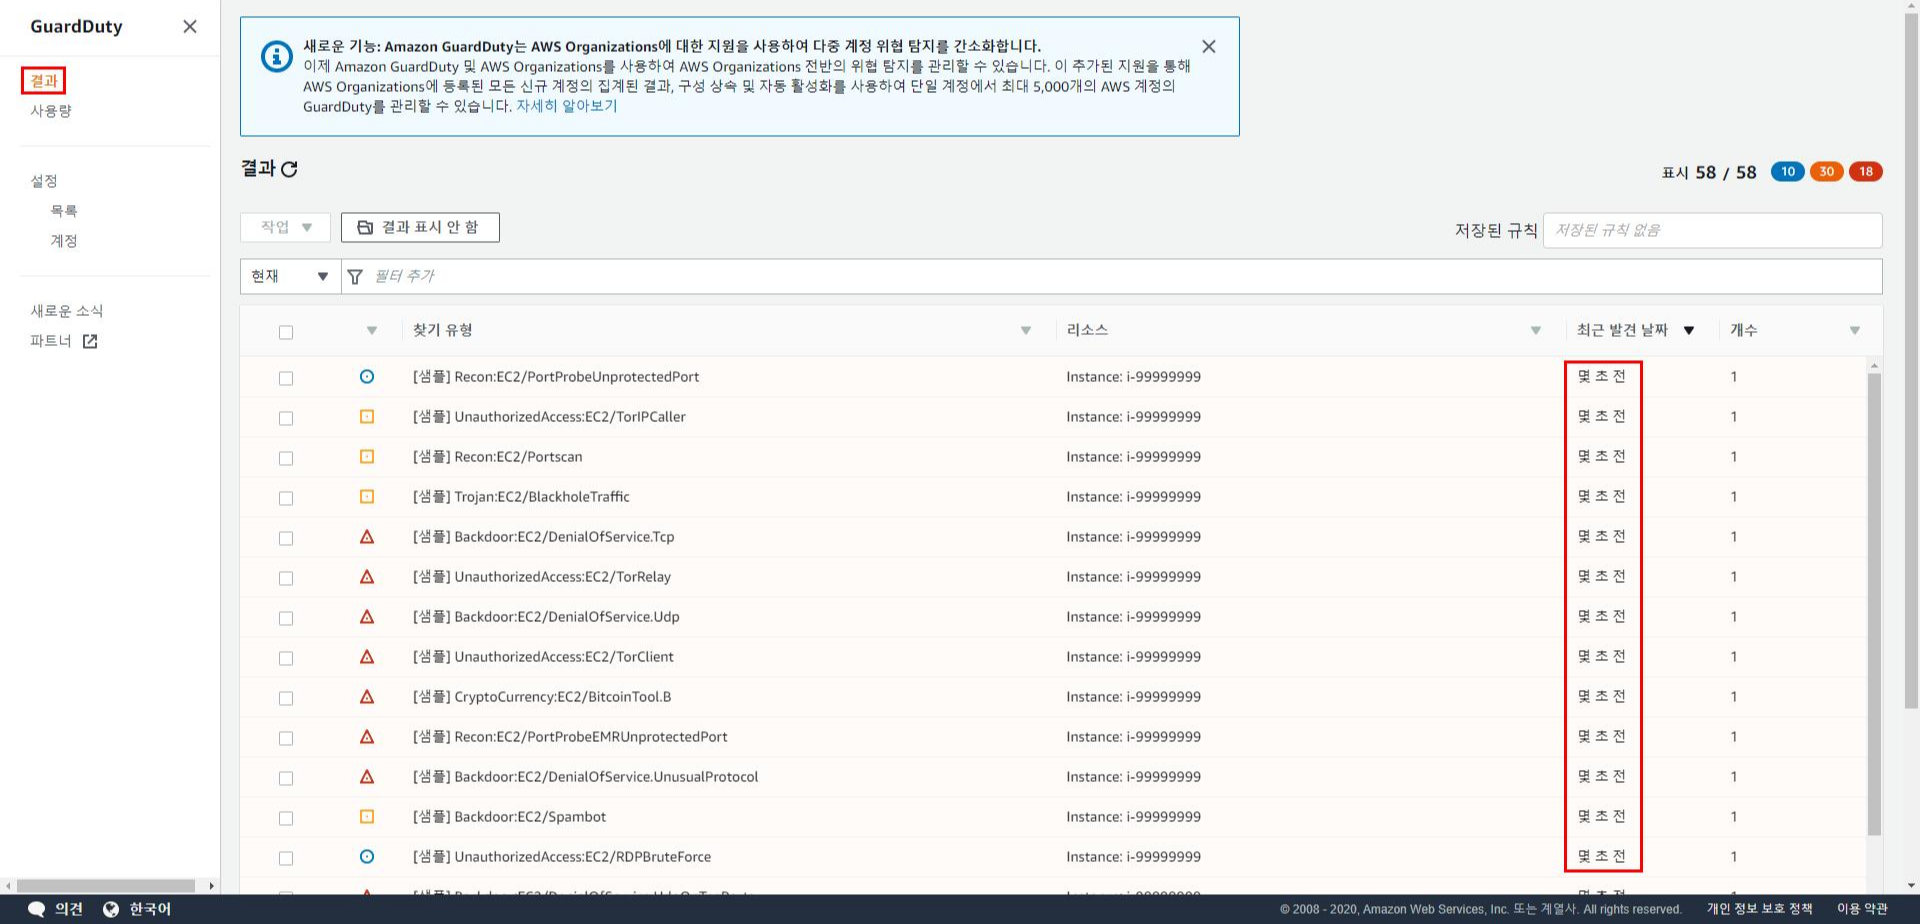This screenshot has width=1920, height=924.
Task: Check the DenialOfService.Udp finding row
Action: pyautogui.click(x=286, y=618)
